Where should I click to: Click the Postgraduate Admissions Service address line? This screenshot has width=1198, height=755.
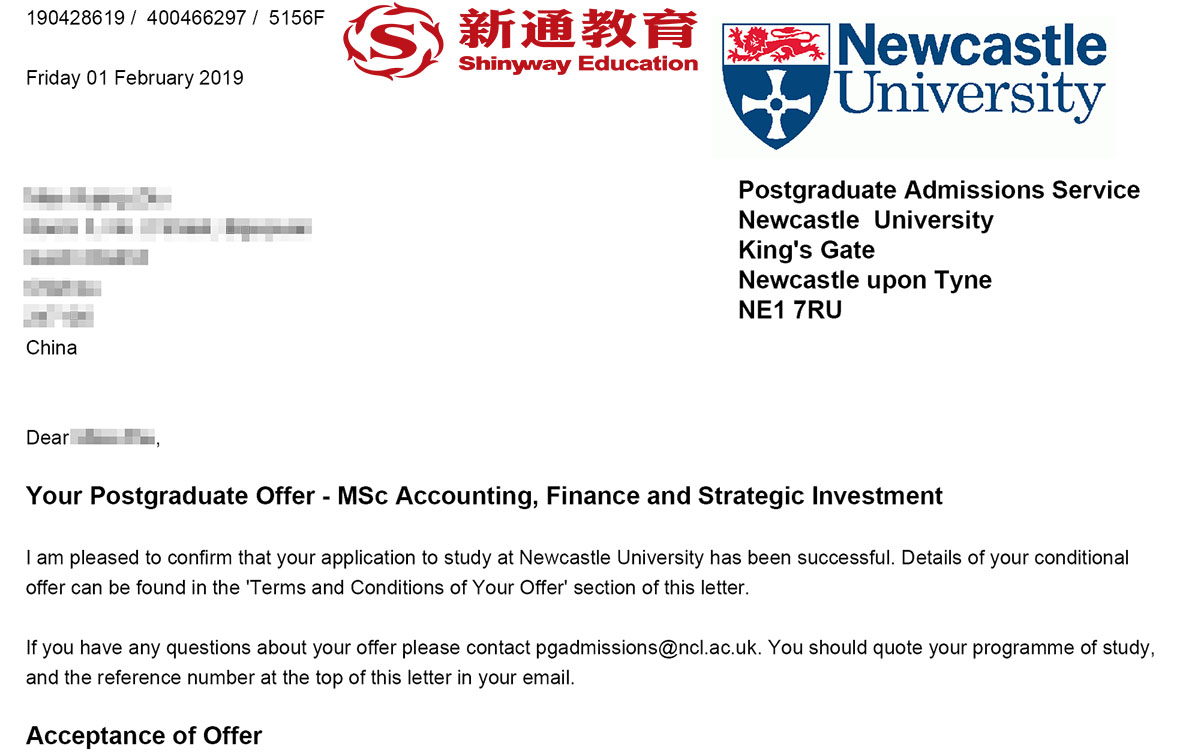coord(938,190)
